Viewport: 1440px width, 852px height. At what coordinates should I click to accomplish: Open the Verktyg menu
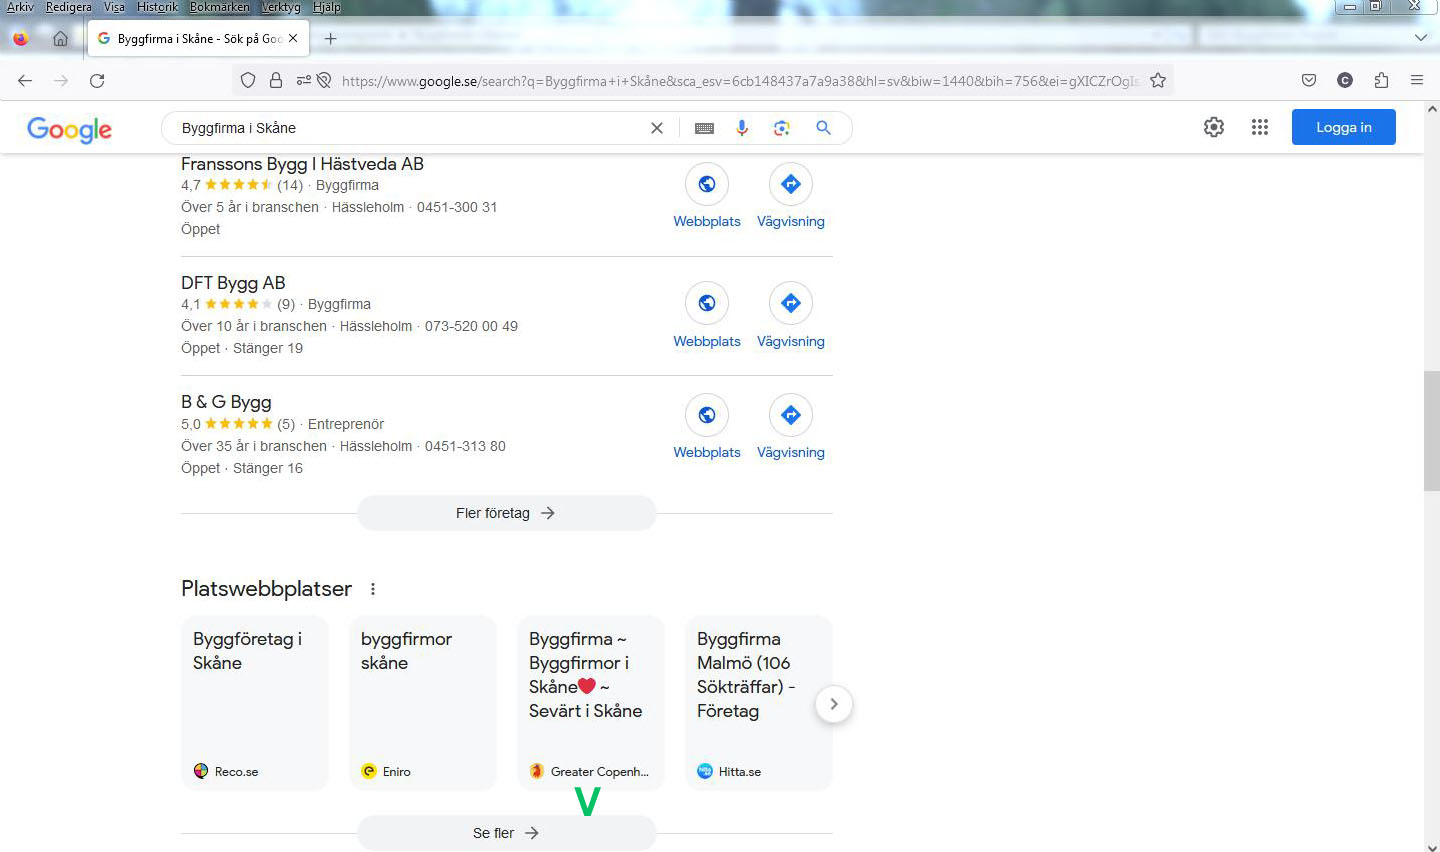(x=281, y=7)
